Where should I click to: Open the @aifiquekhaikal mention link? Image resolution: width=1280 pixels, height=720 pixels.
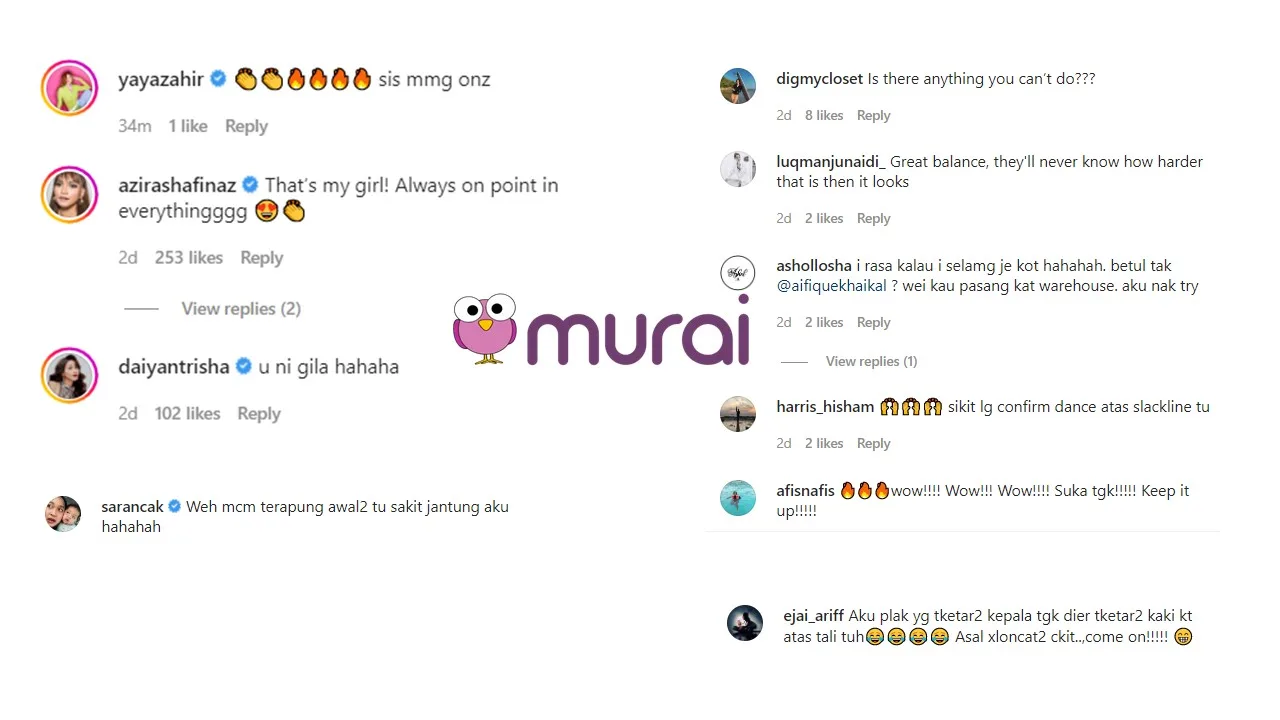(x=831, y=286)
